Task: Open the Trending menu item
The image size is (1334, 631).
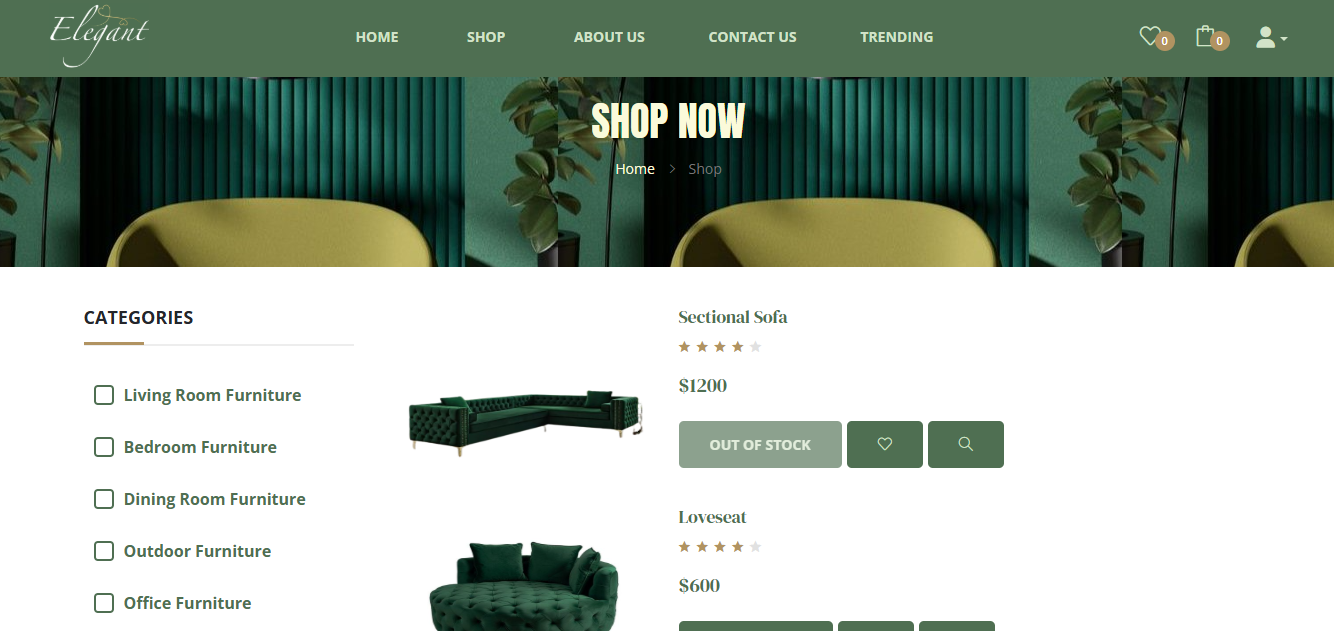Action: click(x=897, y=37)
